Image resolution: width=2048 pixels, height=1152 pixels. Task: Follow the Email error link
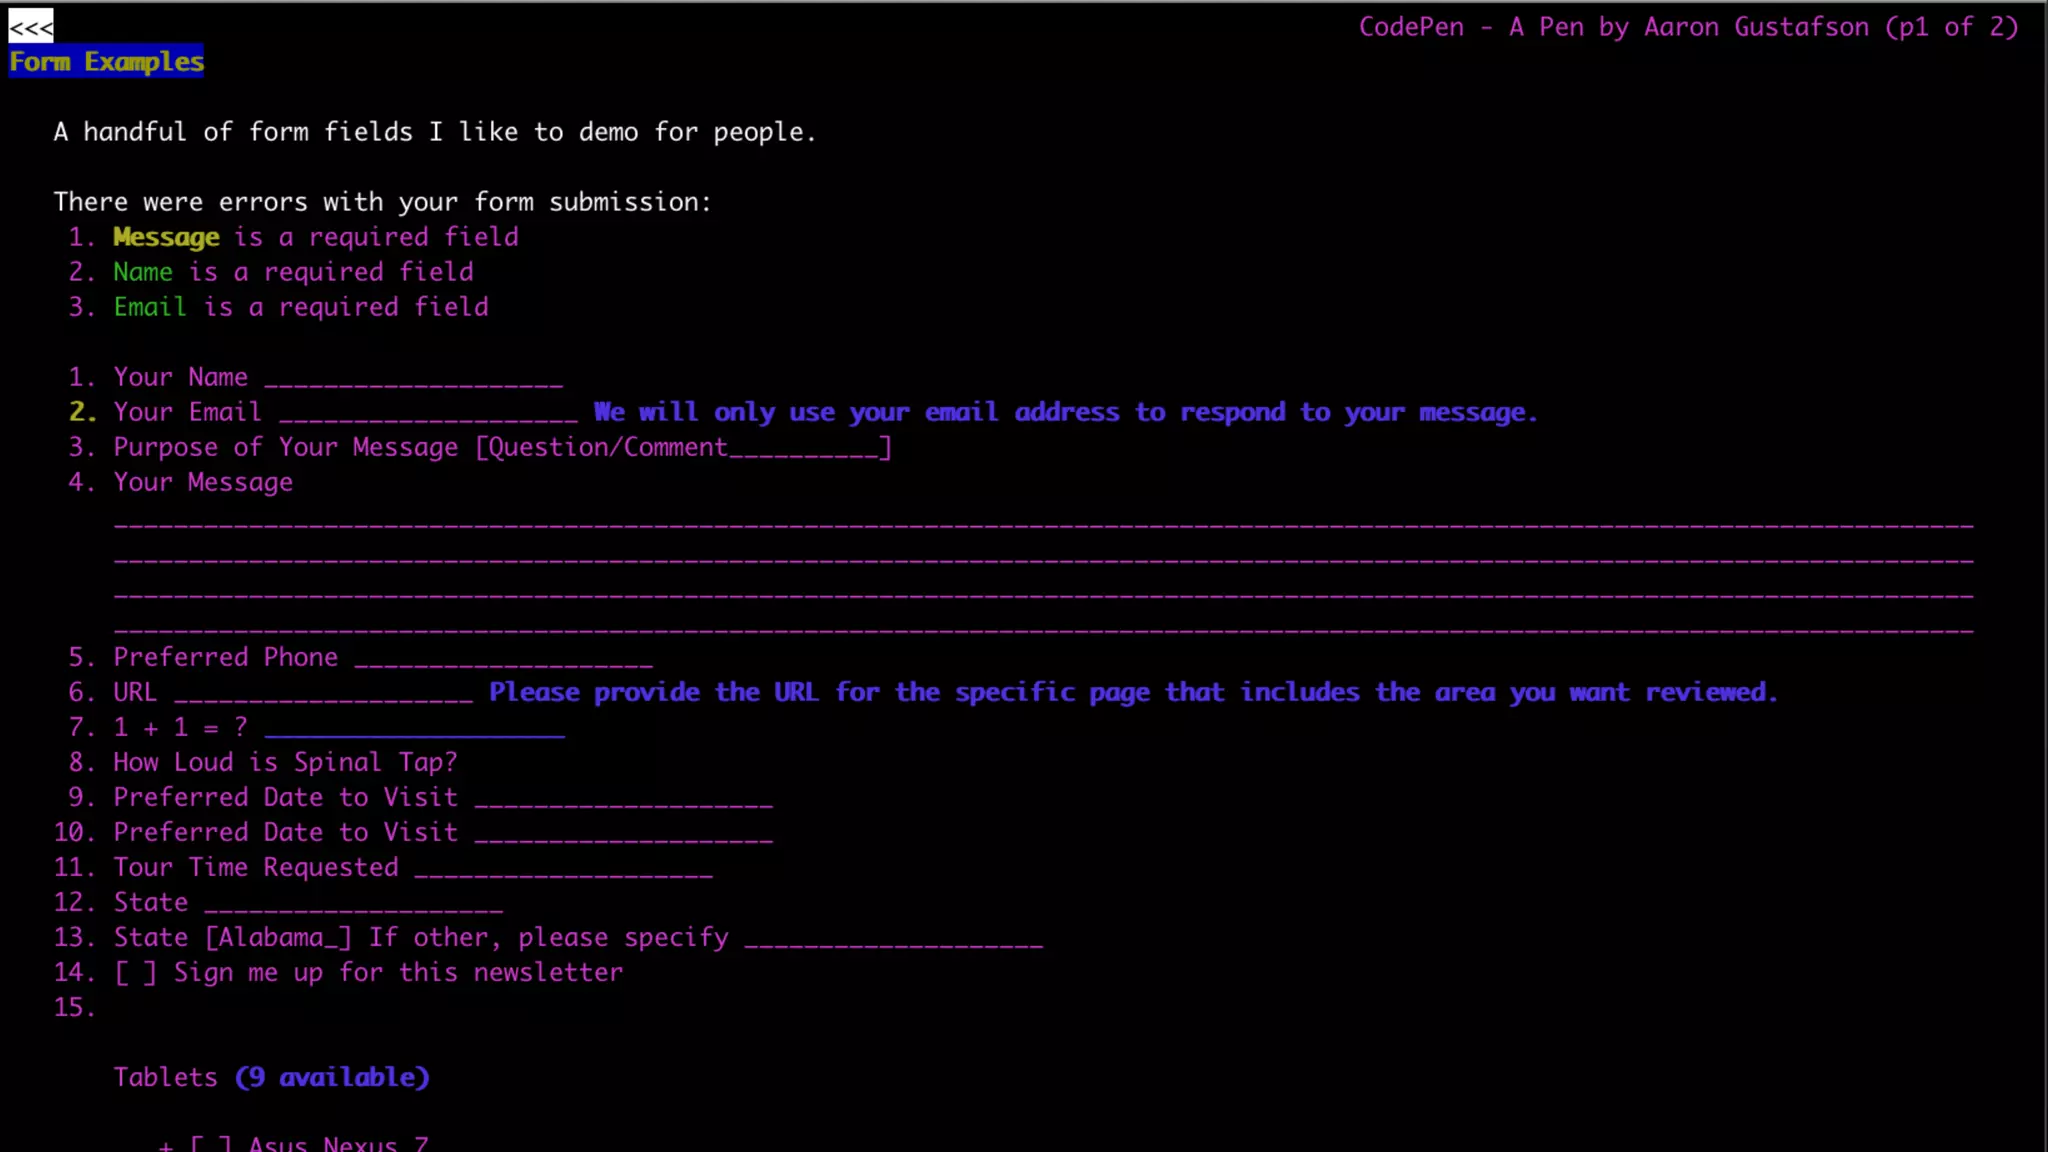tap(150, 308)
